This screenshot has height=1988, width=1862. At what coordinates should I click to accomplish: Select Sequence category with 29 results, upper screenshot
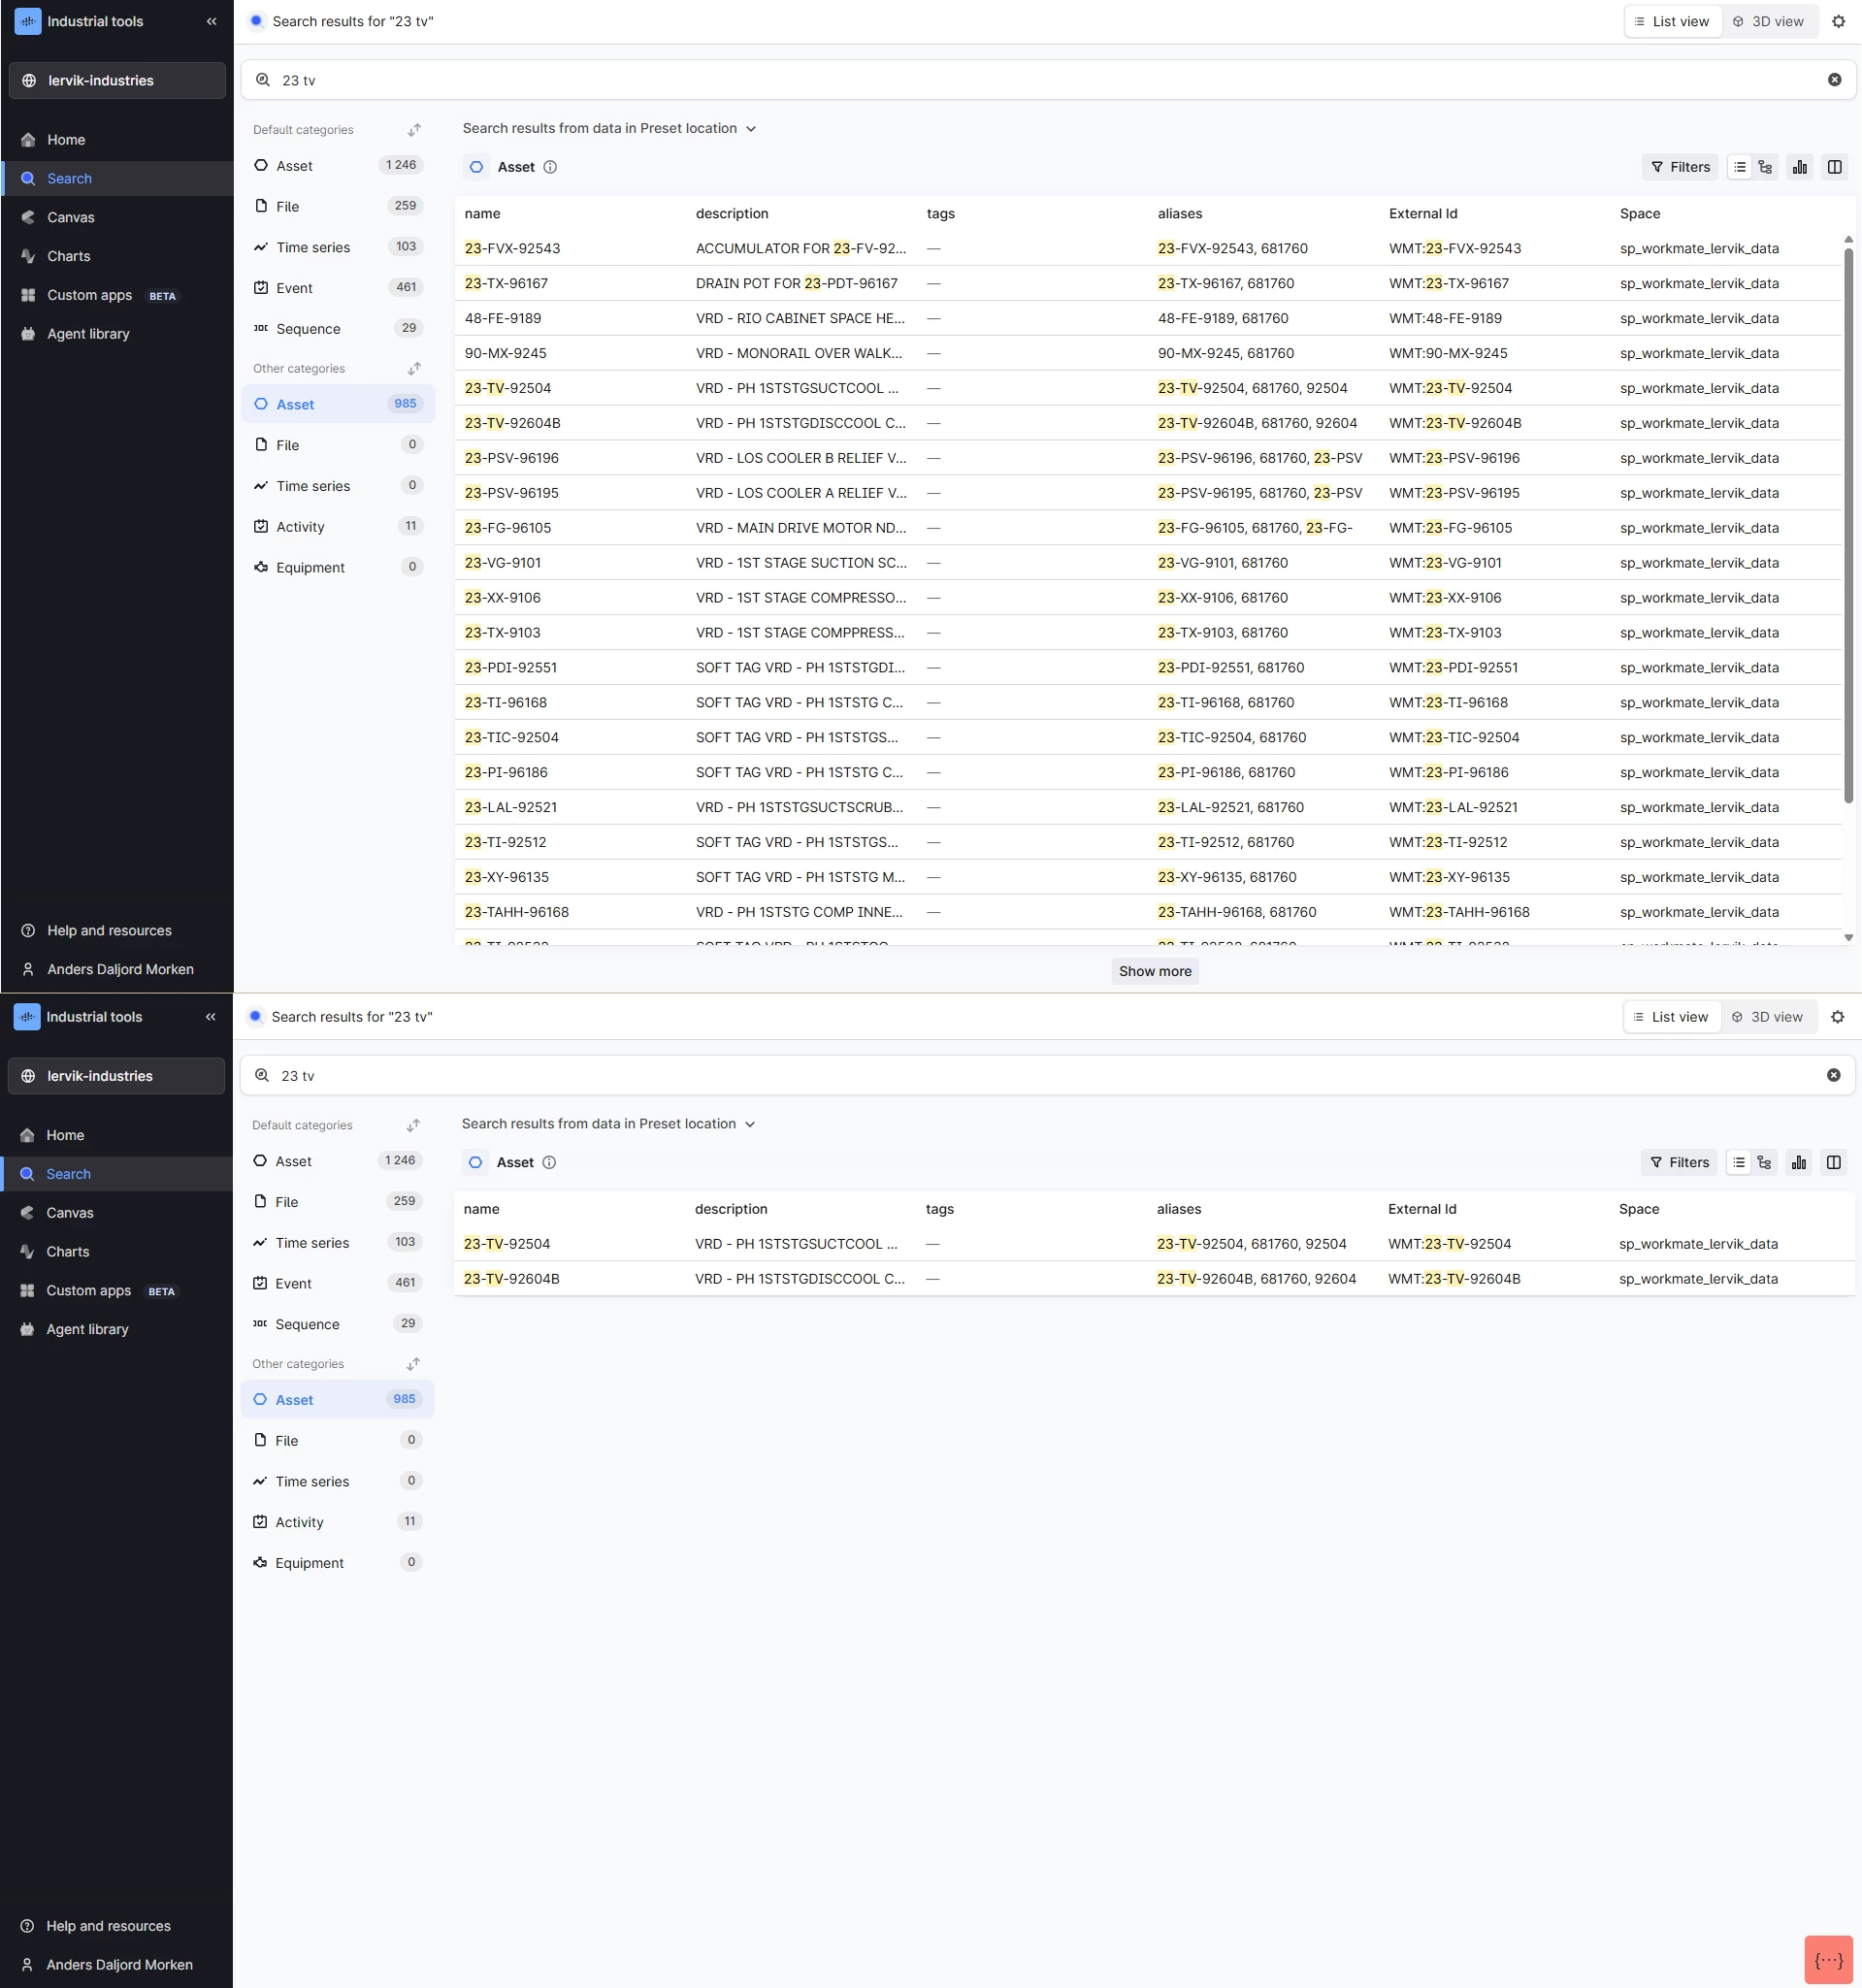(338, 329)
